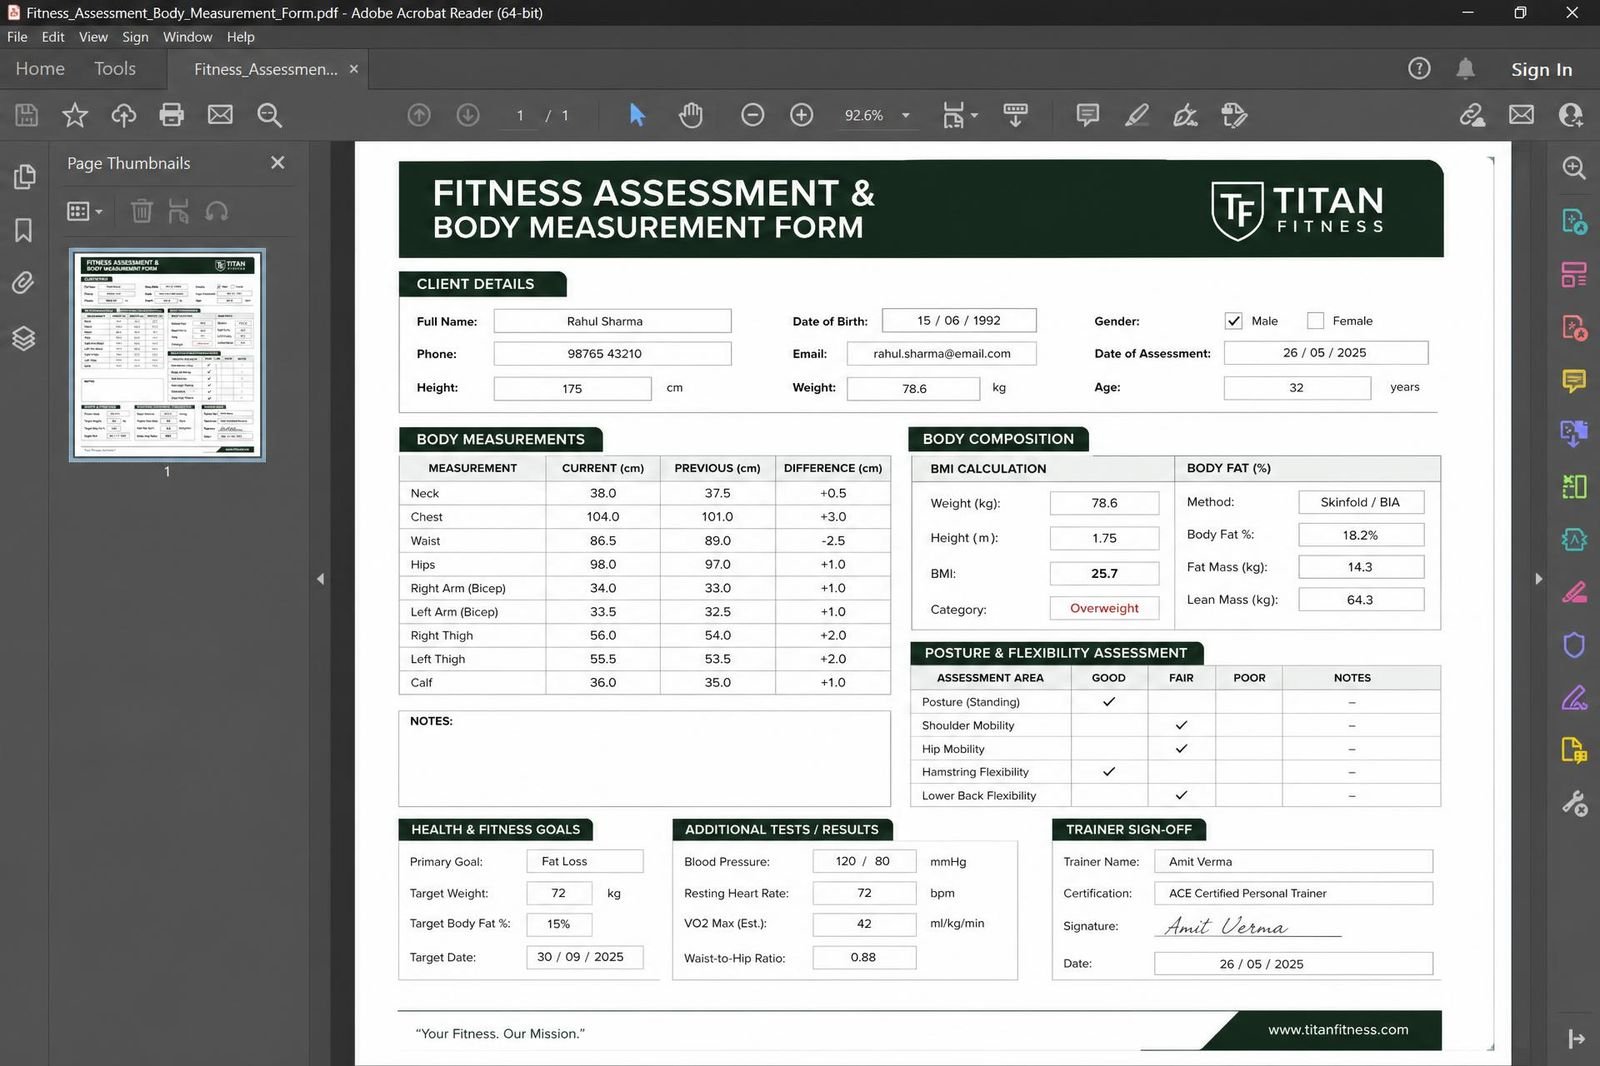This screenshot has height=1066, width=1600.
Task: Open the Sign menu
Action: (135, 37)
